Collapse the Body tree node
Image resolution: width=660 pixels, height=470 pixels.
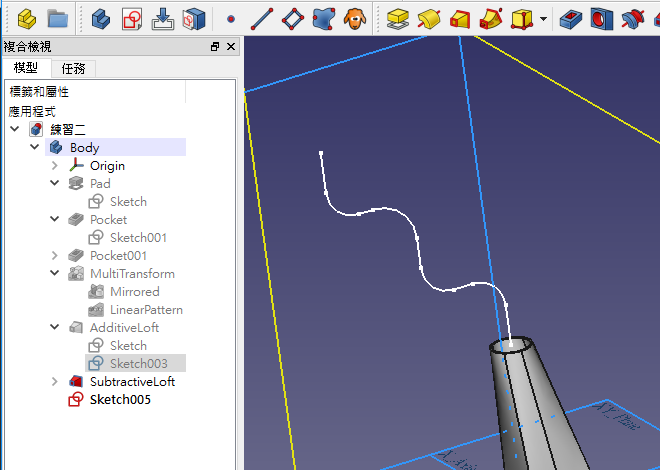click(35, 147)
